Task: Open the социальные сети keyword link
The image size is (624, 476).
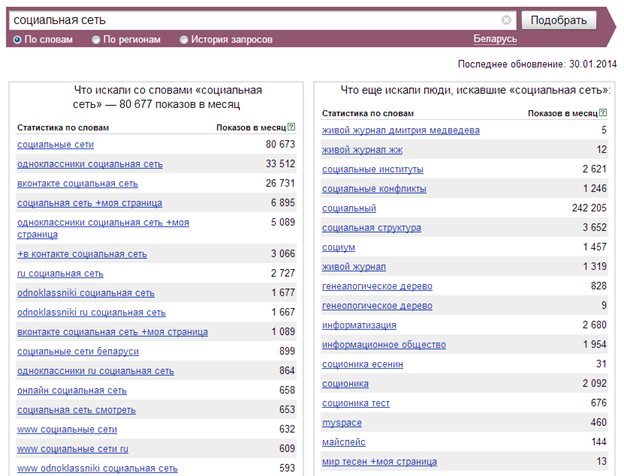Action: [55, 144]
